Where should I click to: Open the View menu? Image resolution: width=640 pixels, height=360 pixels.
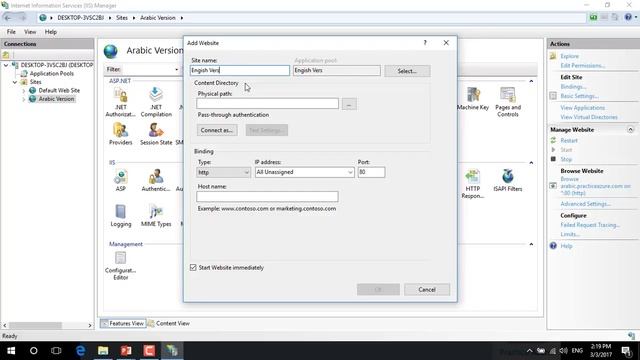point(30,31)
